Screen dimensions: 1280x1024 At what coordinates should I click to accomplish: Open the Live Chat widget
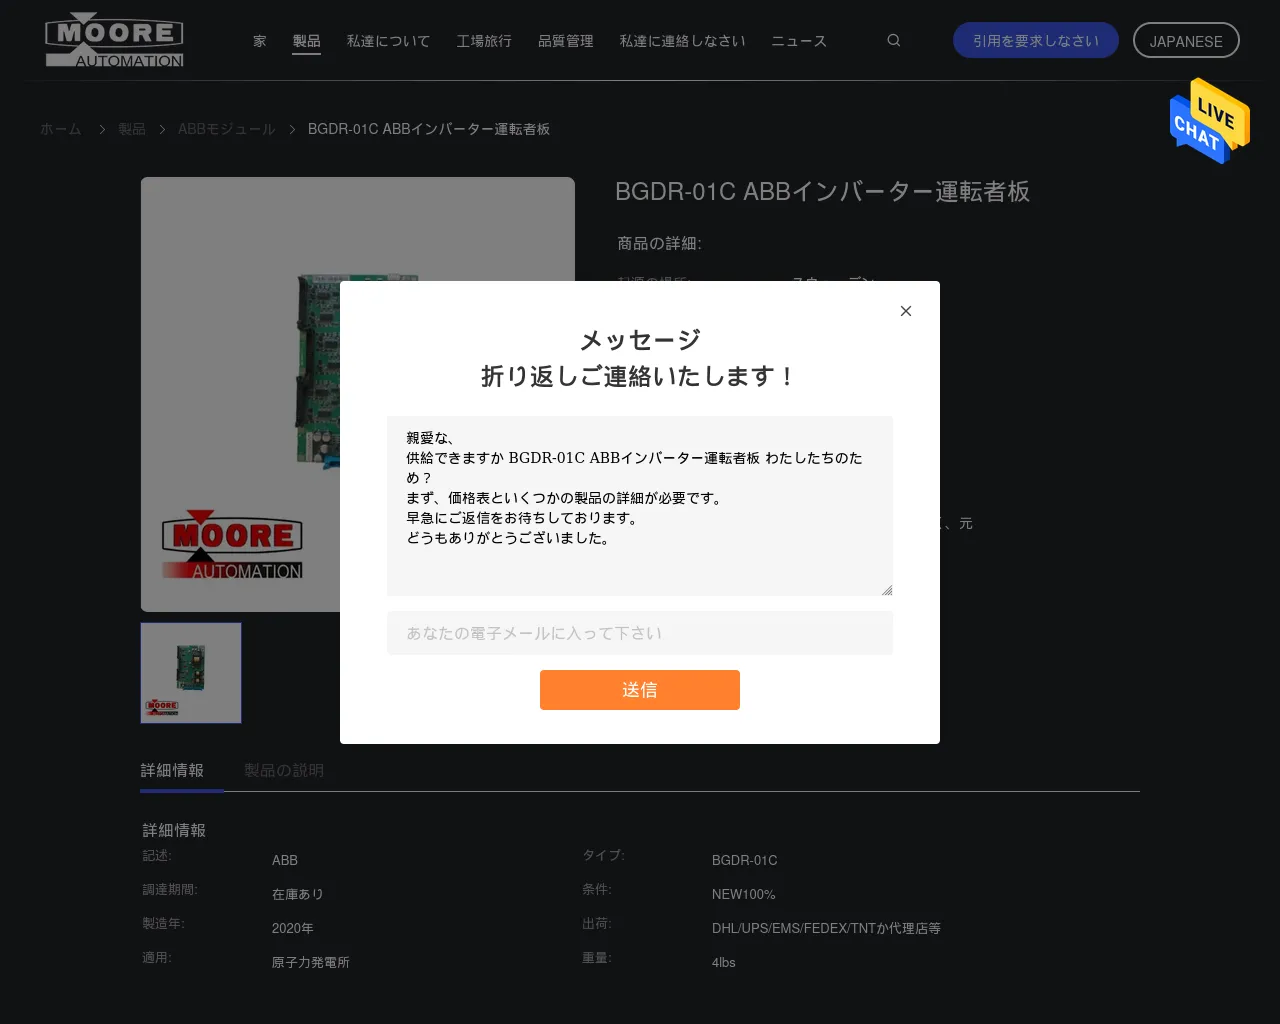pos(1210,121)
